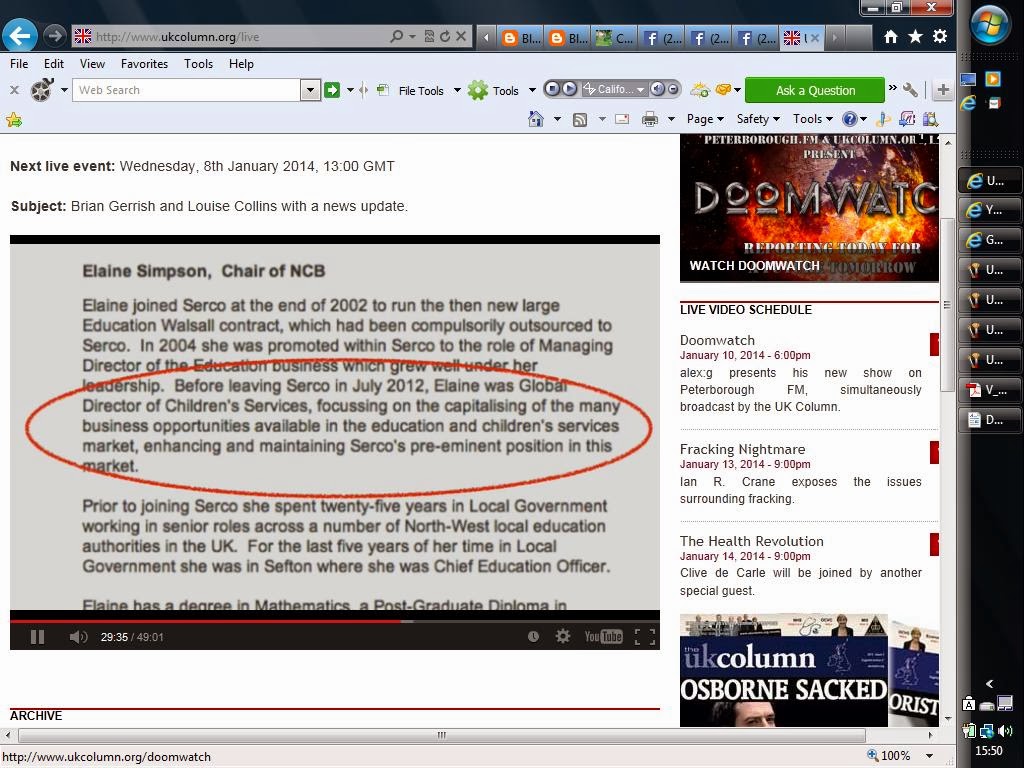The height and width of the screenshot is (768, 1024).
Task: Click the film reel toolbar icon
Action: 42,90
